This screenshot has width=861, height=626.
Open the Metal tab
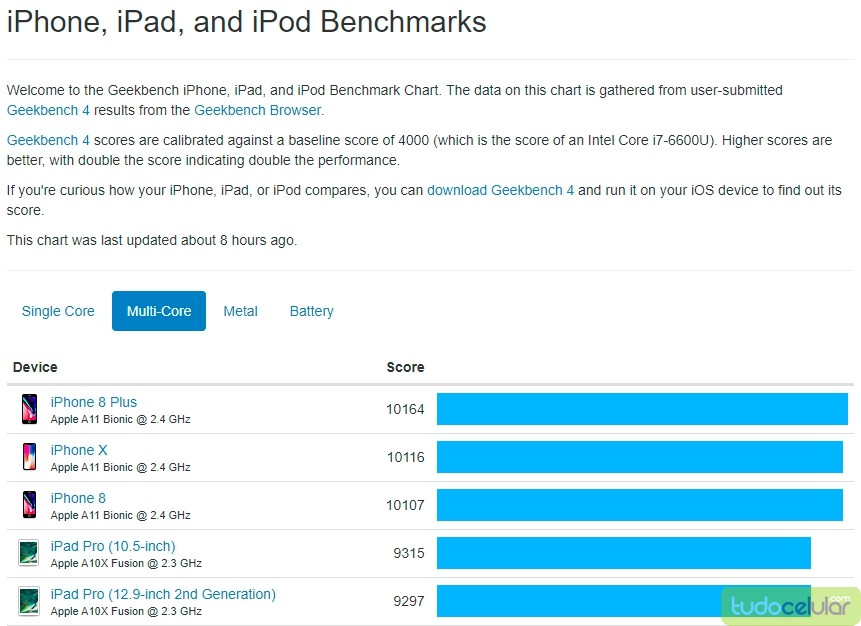pos(240,311)
